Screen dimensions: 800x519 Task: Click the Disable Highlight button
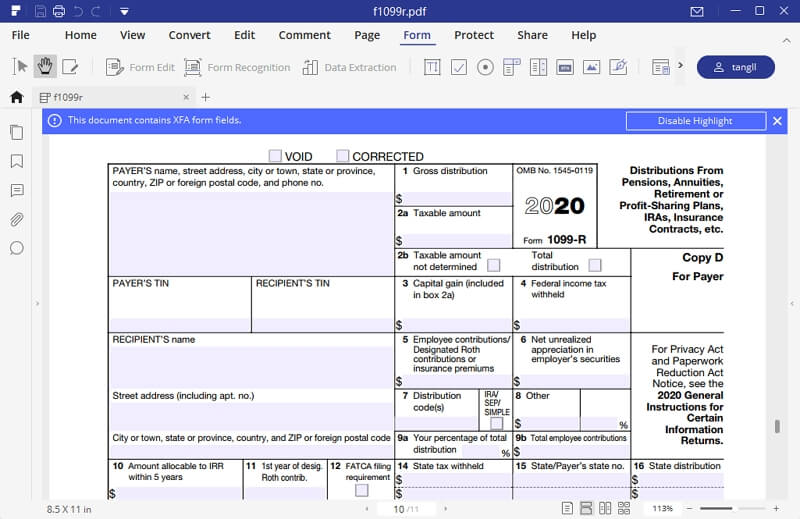(695, 121)
